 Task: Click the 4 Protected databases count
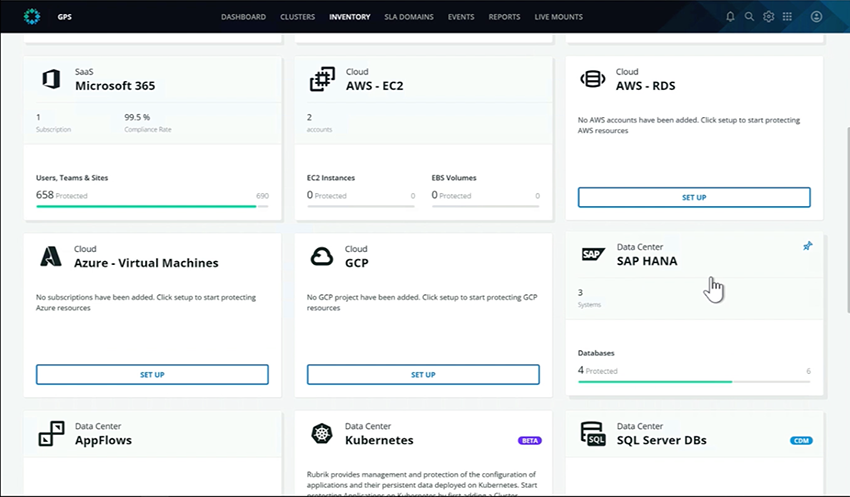[x=598, y=370]
